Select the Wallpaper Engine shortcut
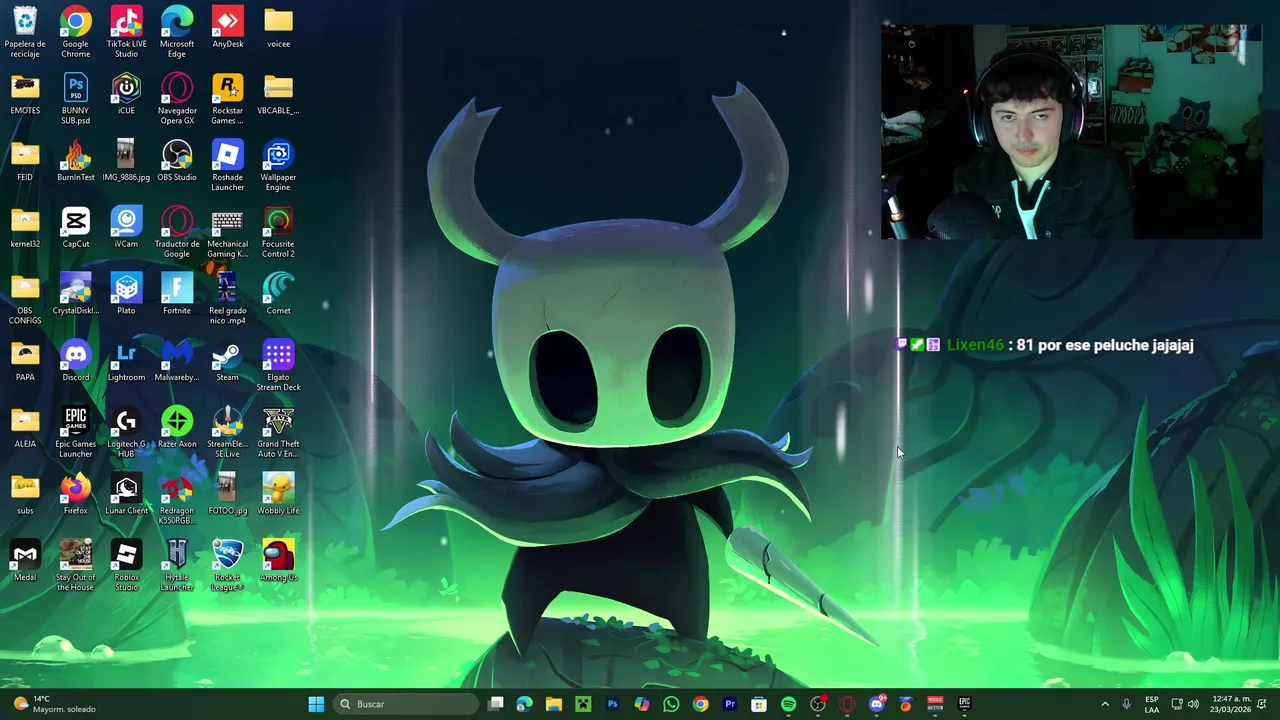This screenshot has height=720, width=1280. [278, 165]
